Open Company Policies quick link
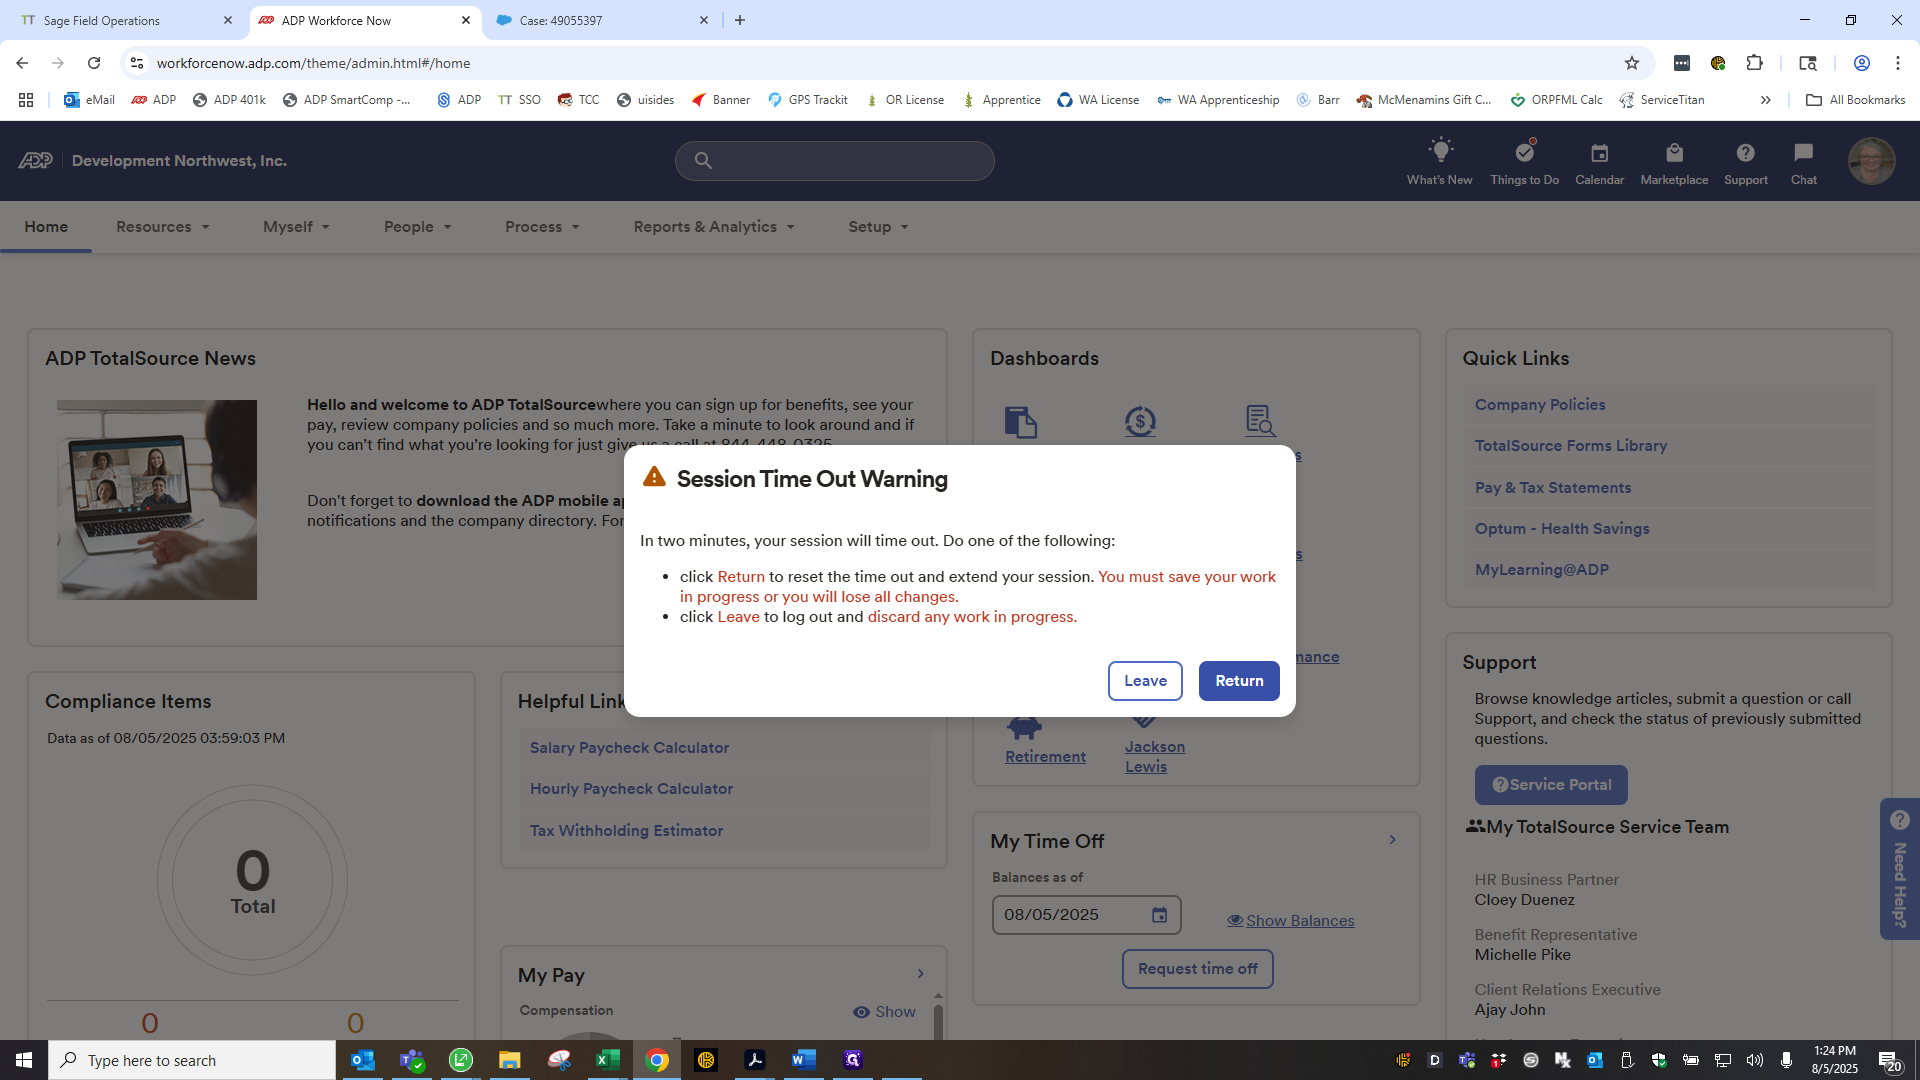 [x=1540, y=405]
